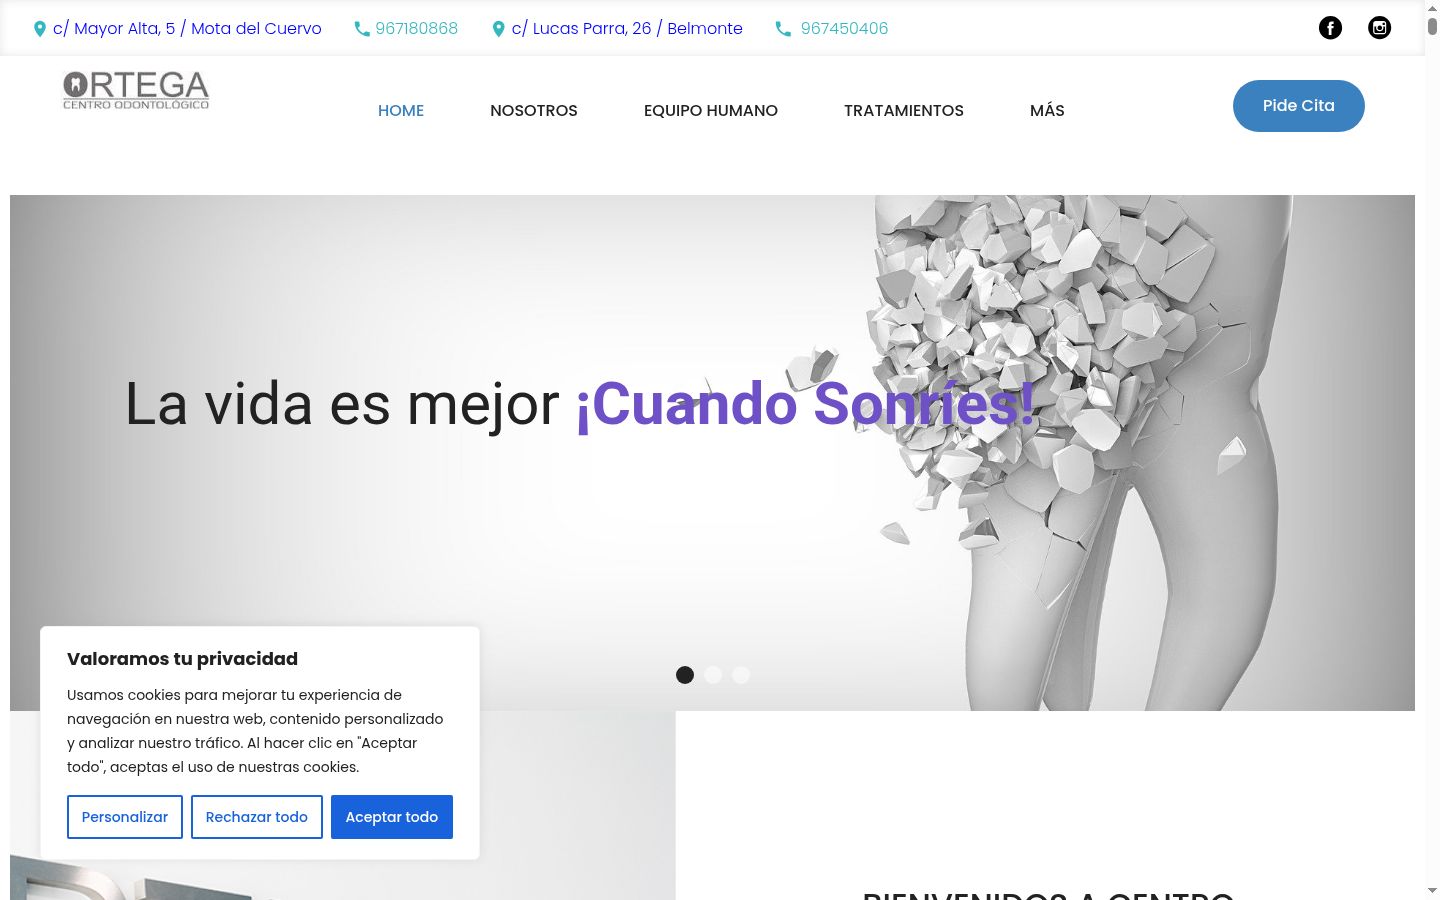
Task: Click the map pin beside Lucas Parra address
Action: (x=498, y=29)
